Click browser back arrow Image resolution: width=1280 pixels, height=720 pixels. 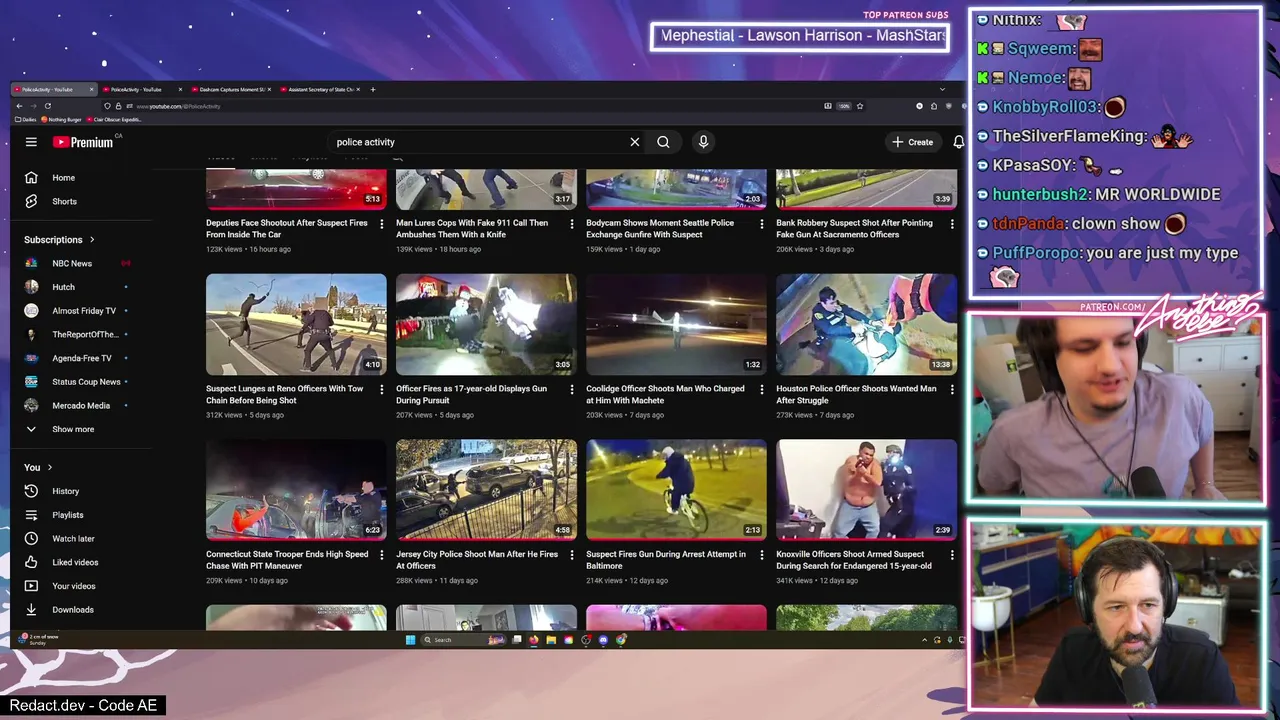(x=19, y=106)
